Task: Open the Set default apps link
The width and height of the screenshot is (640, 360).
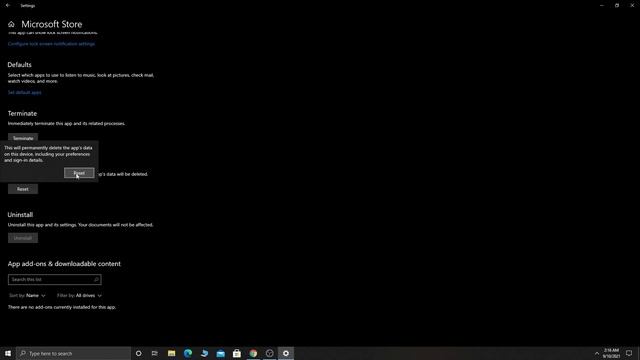Action: pos(24,93)
